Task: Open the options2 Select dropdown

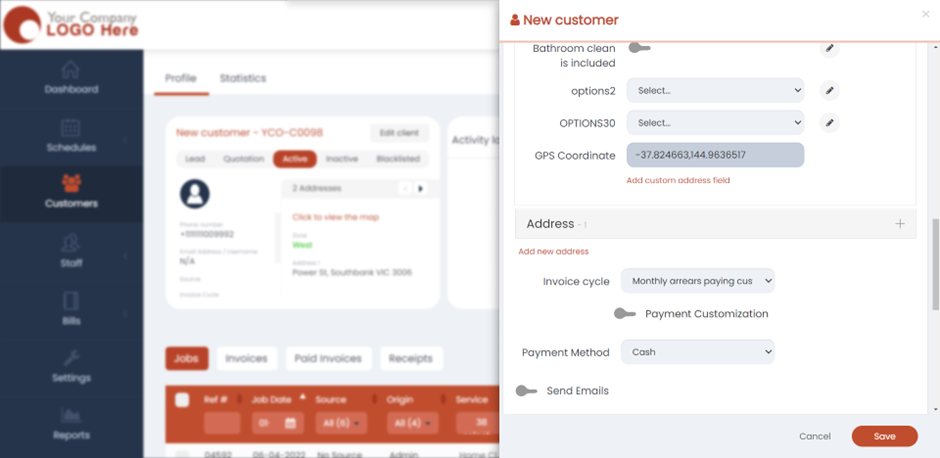Action: (x=715, y=91)
